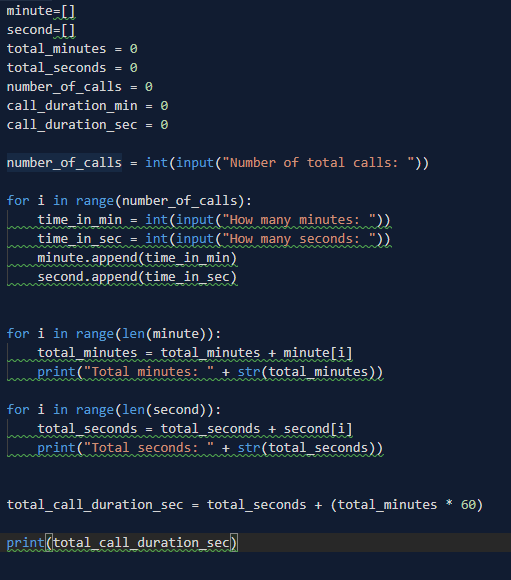Click the line 'second=[]'
Screen dimensions: 511x580
click(41, 30)
